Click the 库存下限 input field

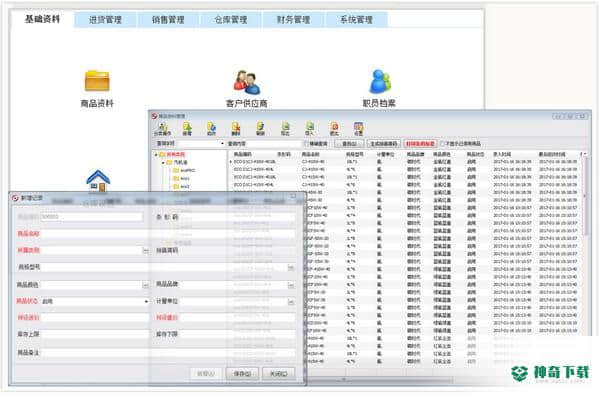(x=237, y=334)
